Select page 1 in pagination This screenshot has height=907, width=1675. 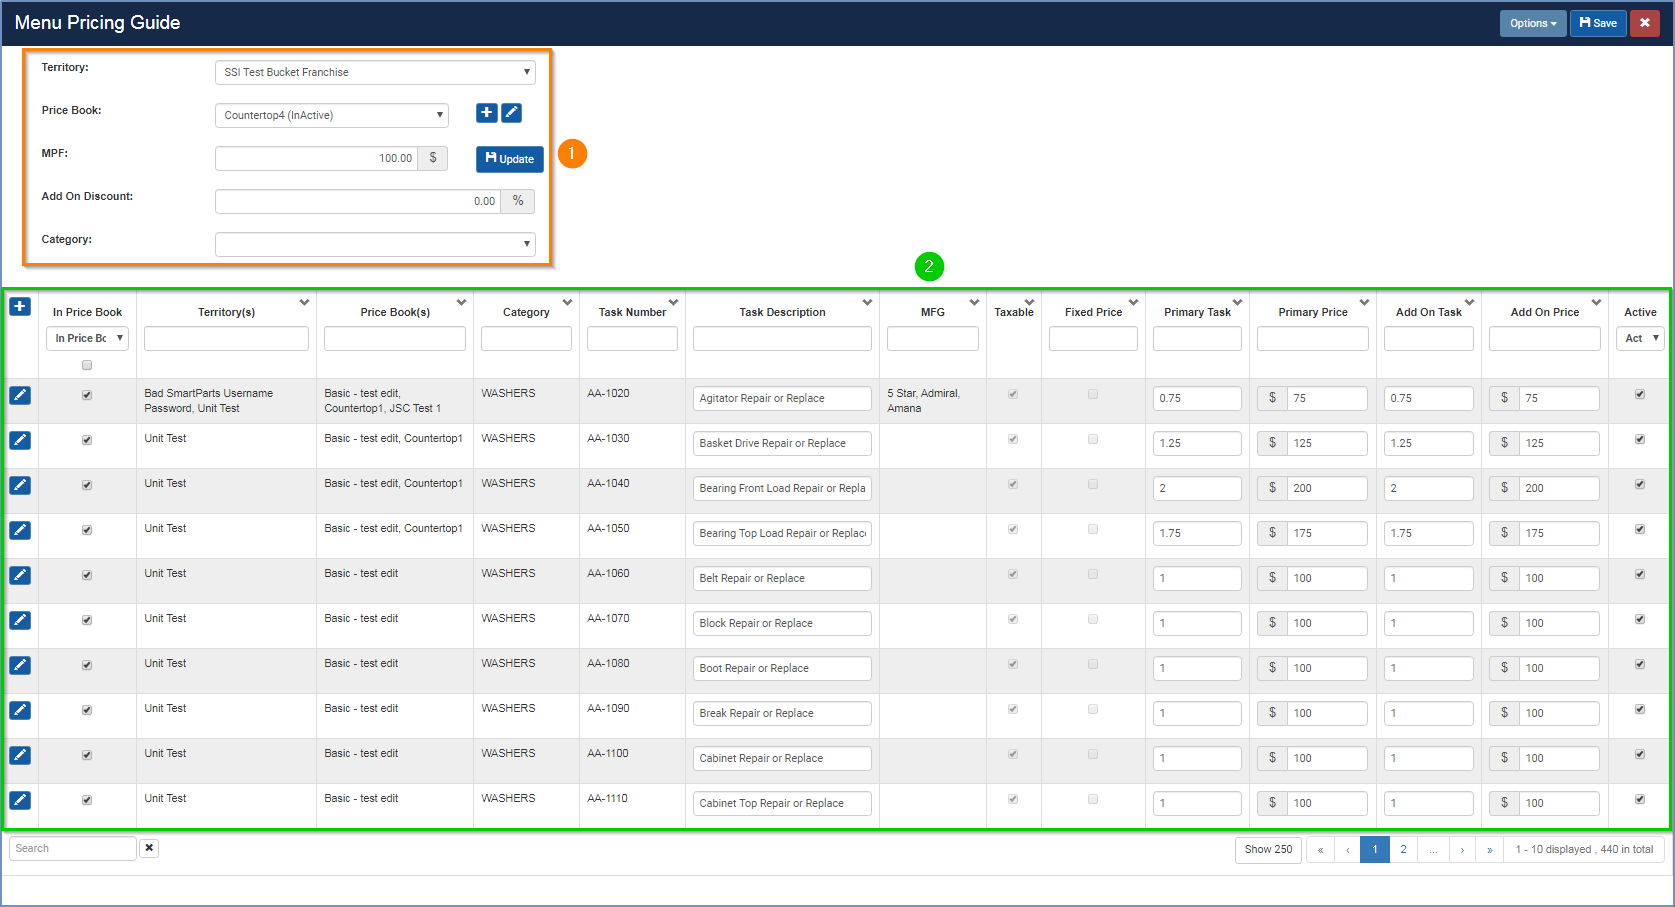[1375, 850]
